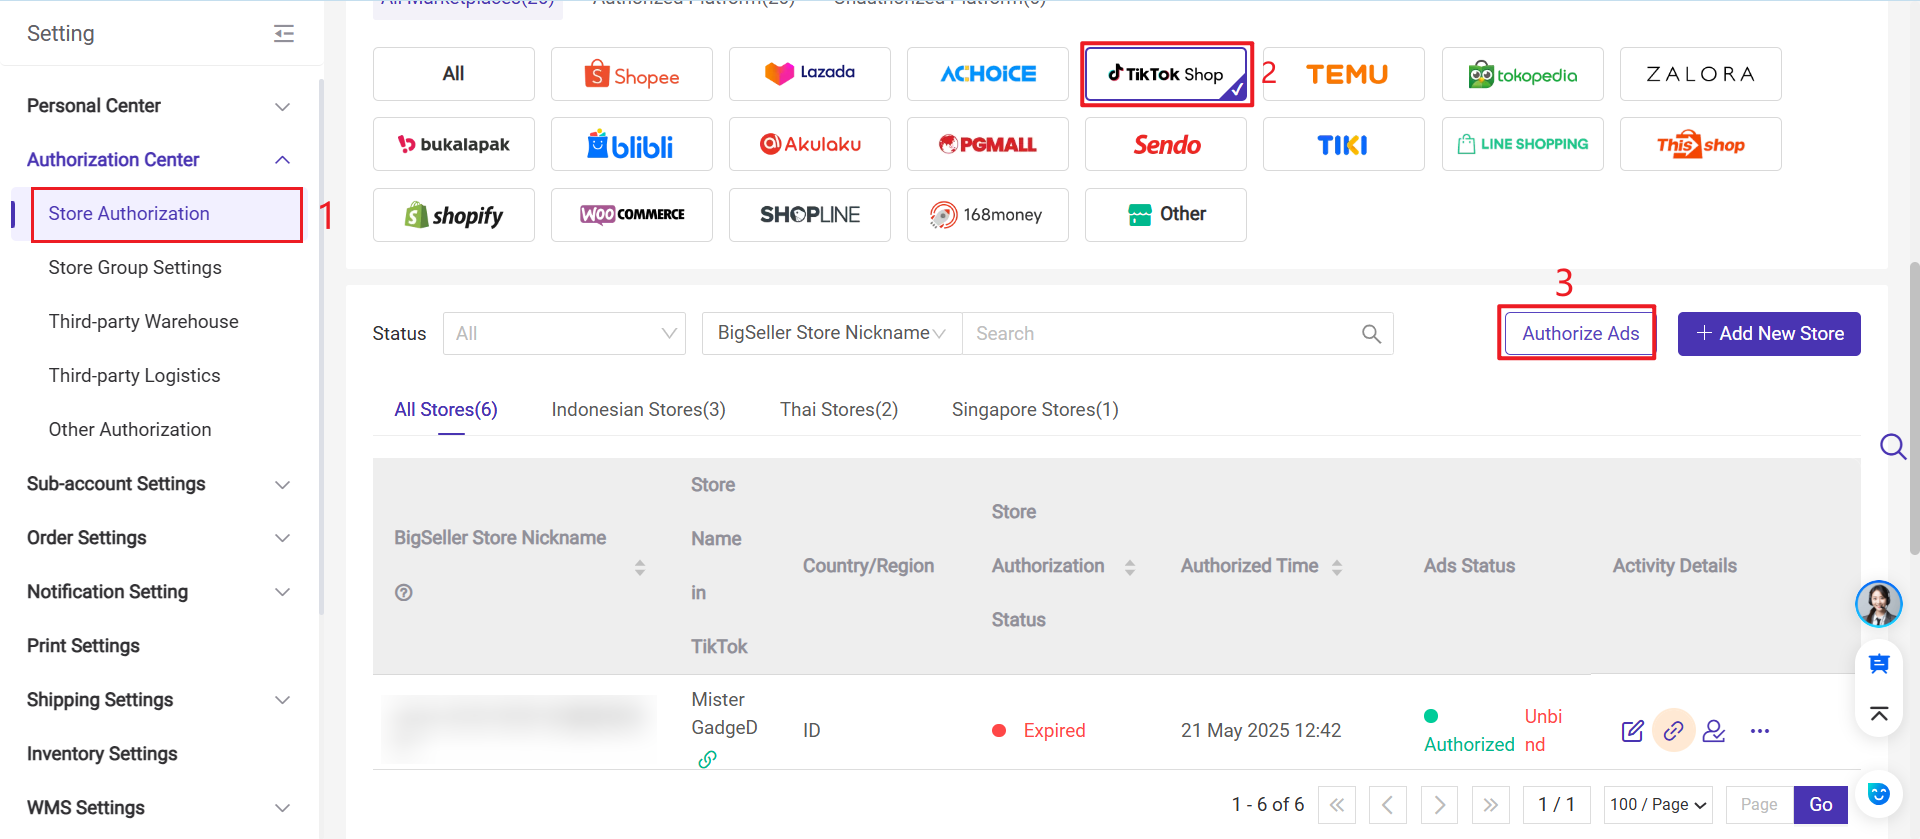
Task: Click the help question mark under BigSeller Store Nickname
Action: click(x=404, y=592)
